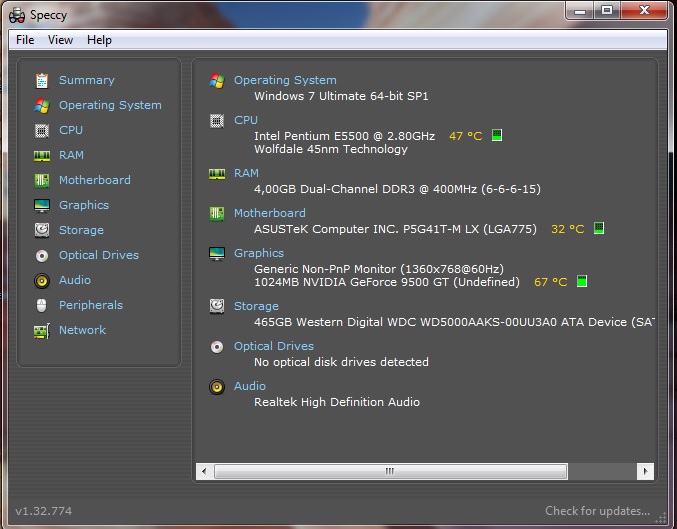Click the Motherboard icon in the sidebar

click(42, 181)
